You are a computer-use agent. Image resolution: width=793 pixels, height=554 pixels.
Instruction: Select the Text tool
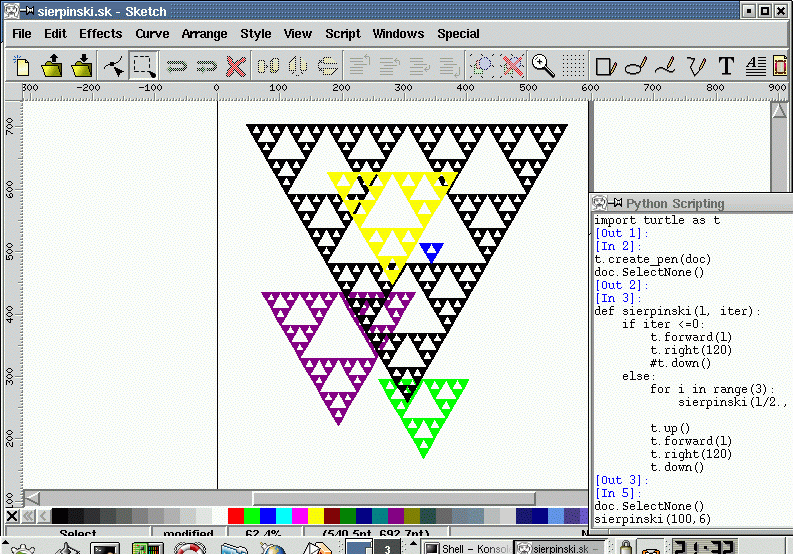click(x=726, y=67)
